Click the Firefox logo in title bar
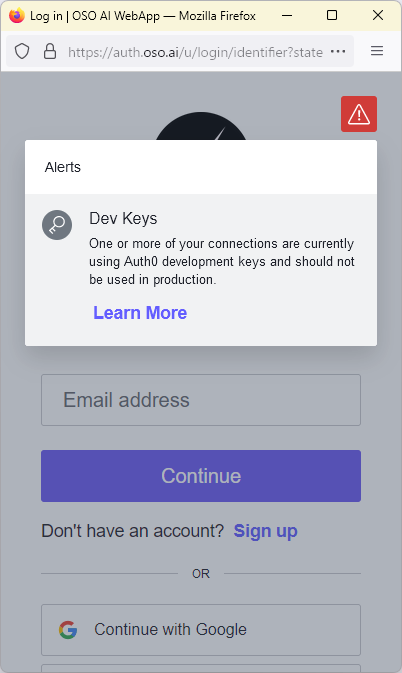 (17, 15)
